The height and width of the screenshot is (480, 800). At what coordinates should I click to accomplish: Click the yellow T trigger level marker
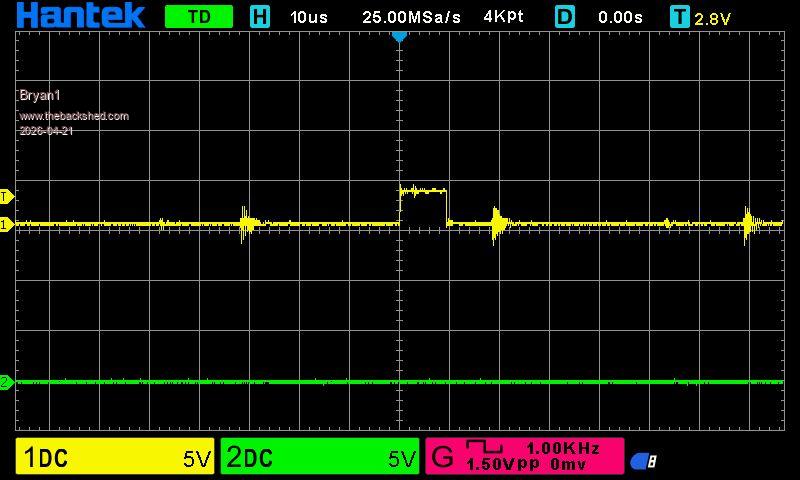[5, 196]
